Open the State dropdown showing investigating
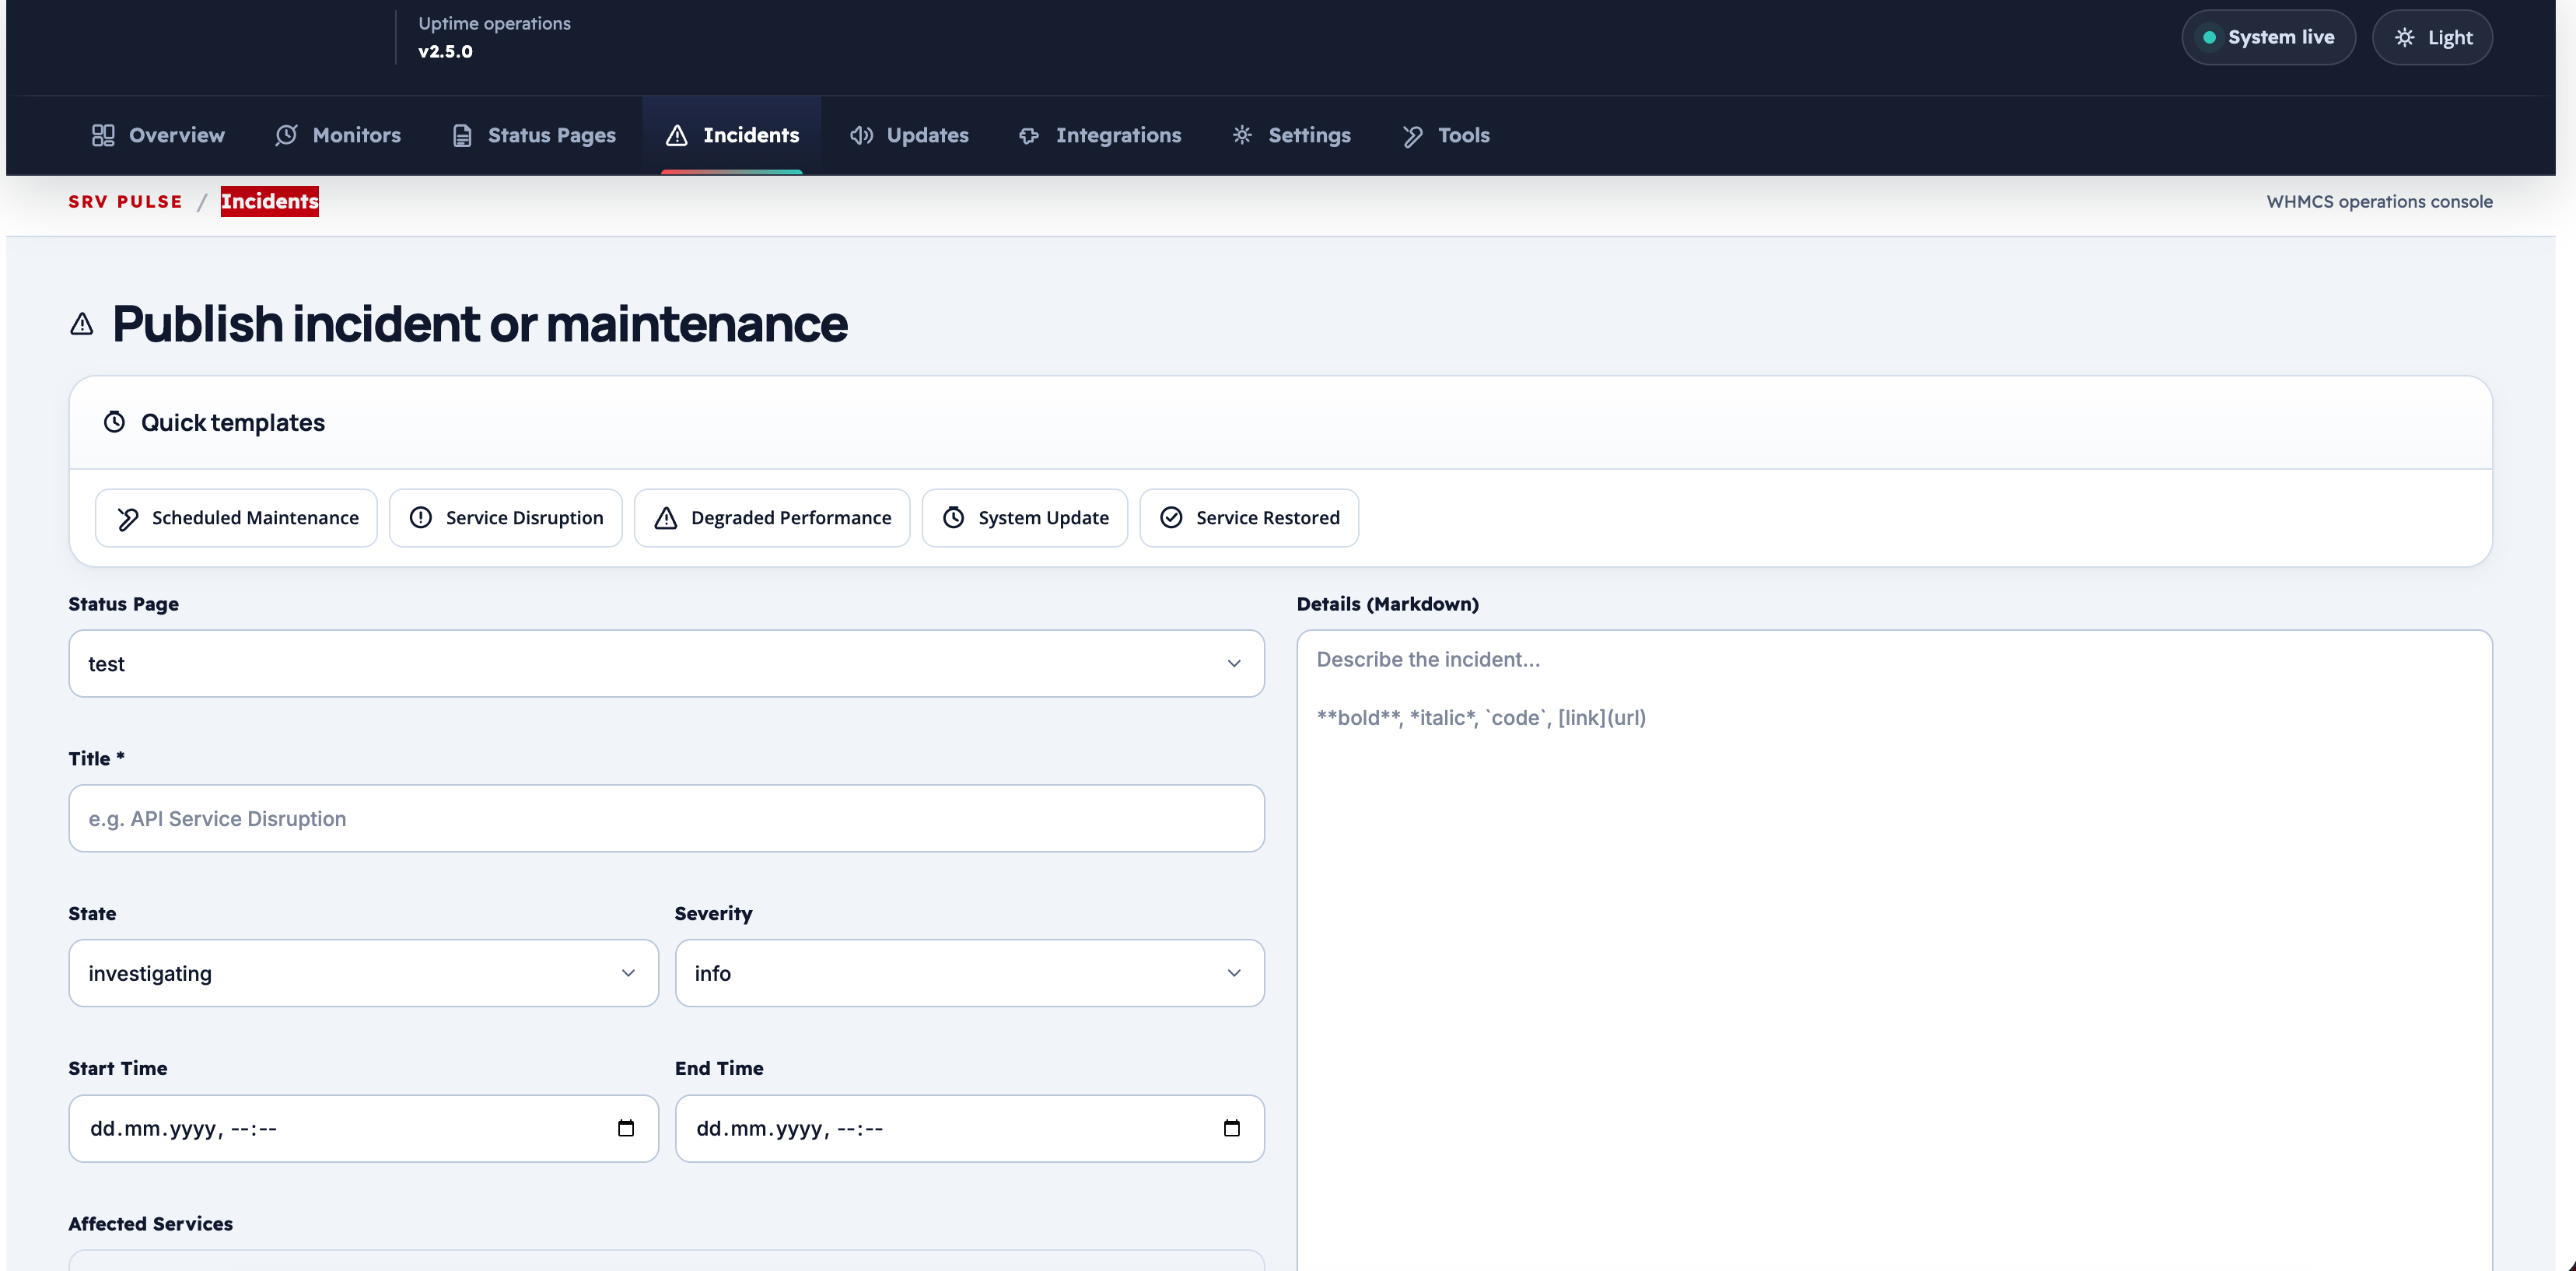 [x=364, y=973]
